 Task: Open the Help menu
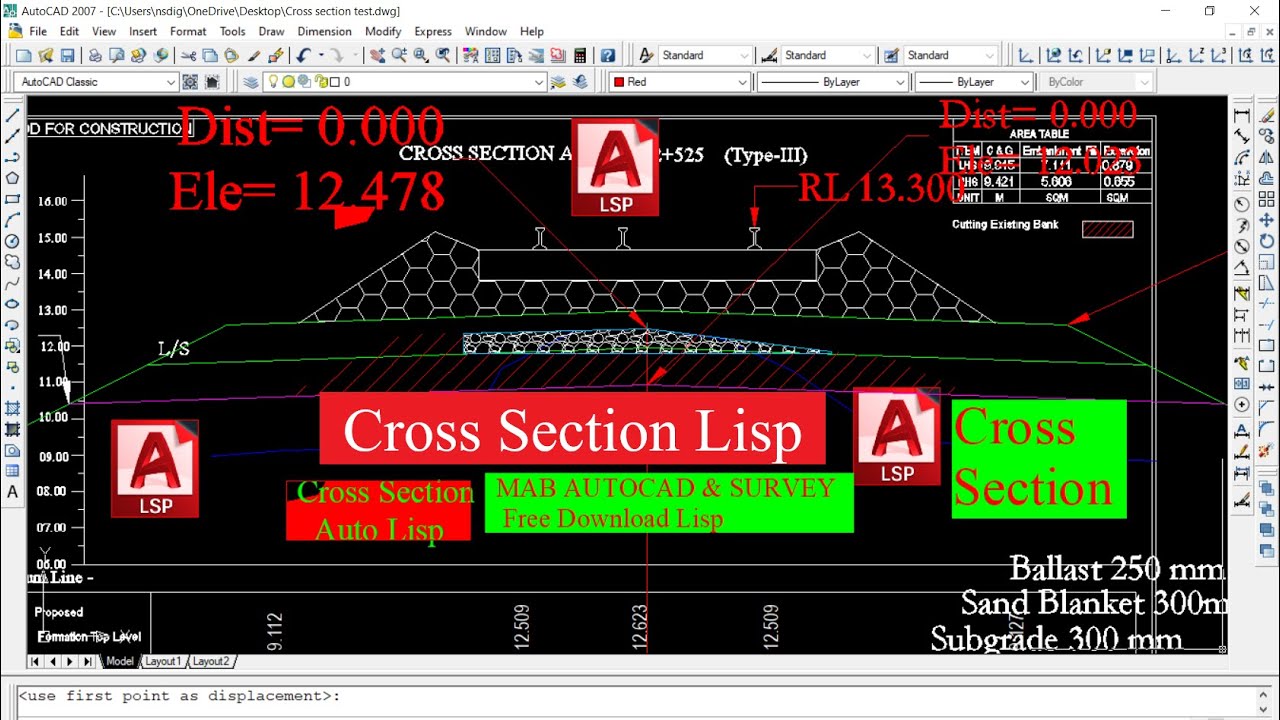click(x=532, y=32)
